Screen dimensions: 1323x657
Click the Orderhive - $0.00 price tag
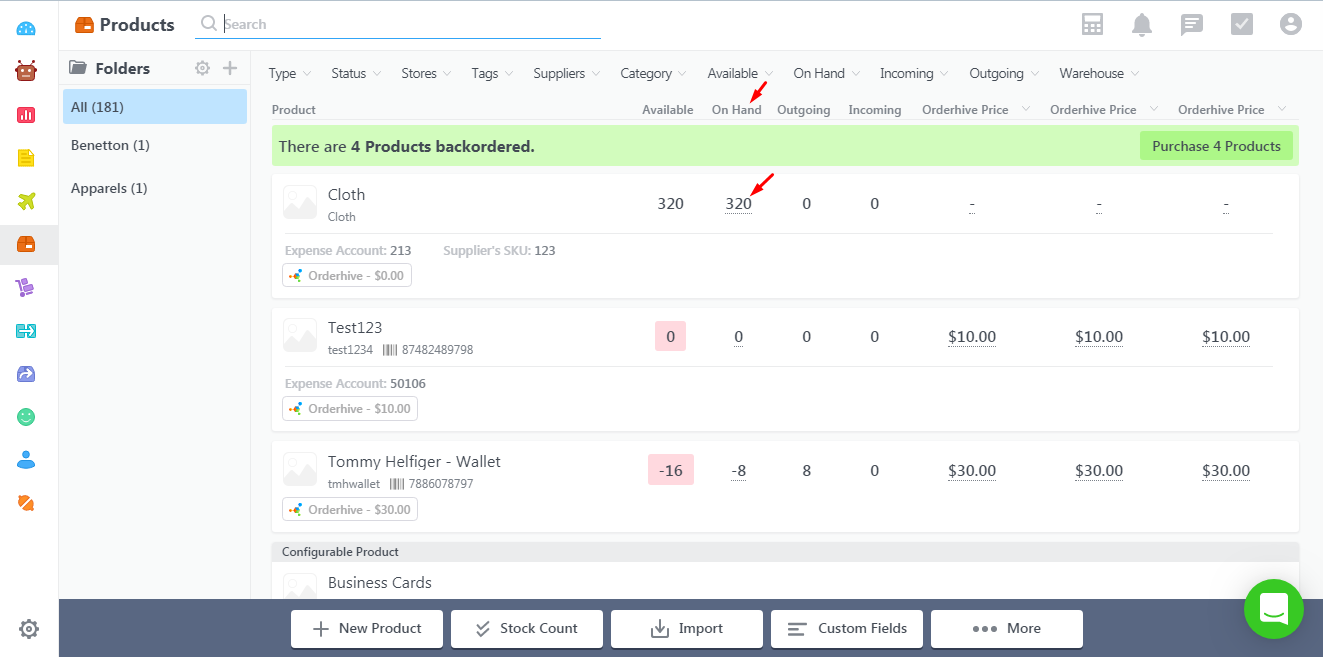[347, 275]
